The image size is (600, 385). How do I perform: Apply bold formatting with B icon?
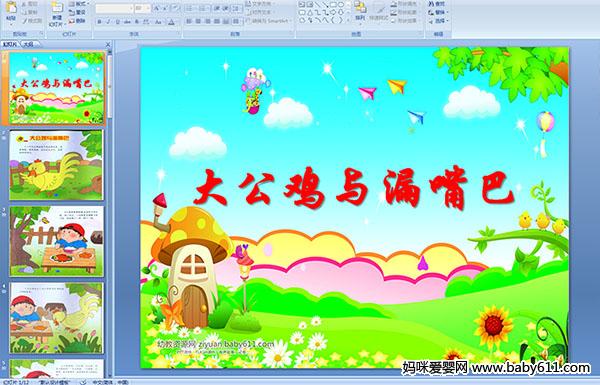click(x=100, y=22)
